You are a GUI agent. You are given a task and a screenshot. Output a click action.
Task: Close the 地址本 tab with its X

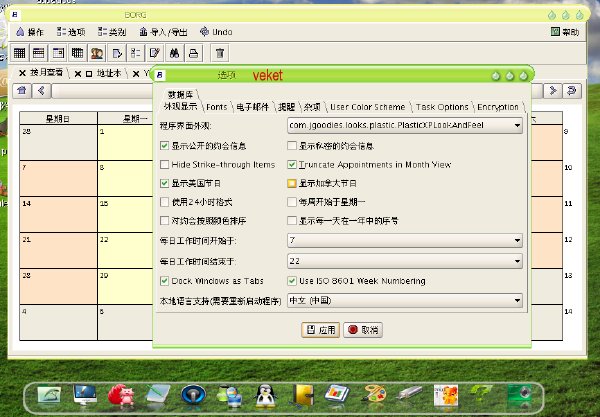[x=78, y=74]
